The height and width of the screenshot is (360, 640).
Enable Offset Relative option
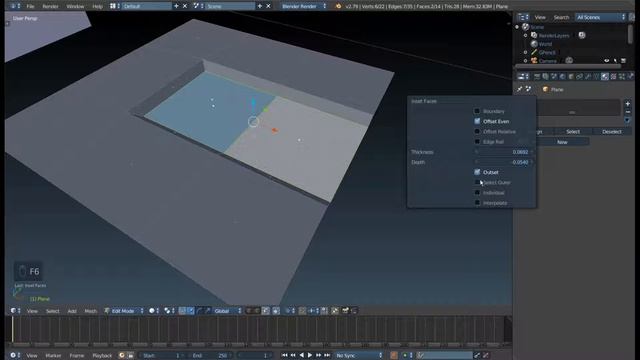(x=477, y=131)
